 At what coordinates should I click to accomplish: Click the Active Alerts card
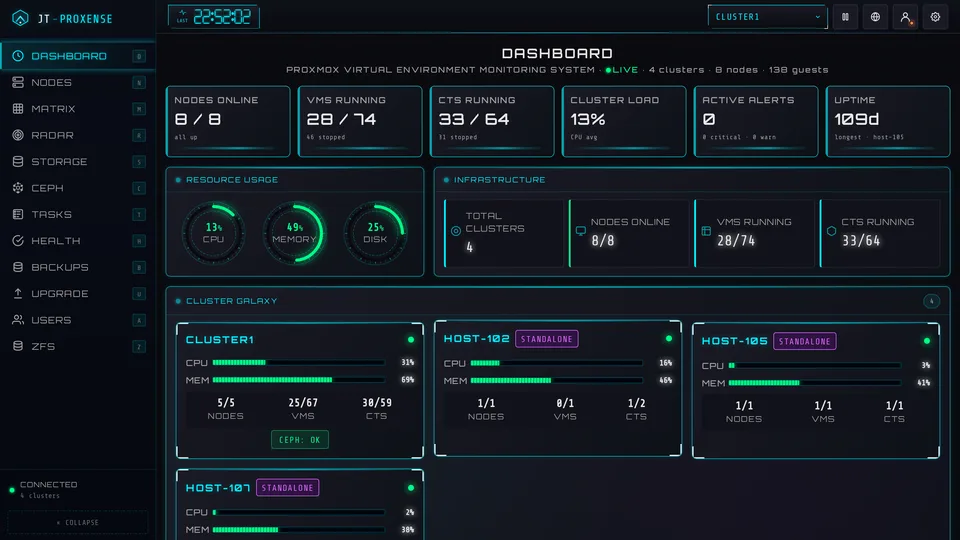point(756,121)
